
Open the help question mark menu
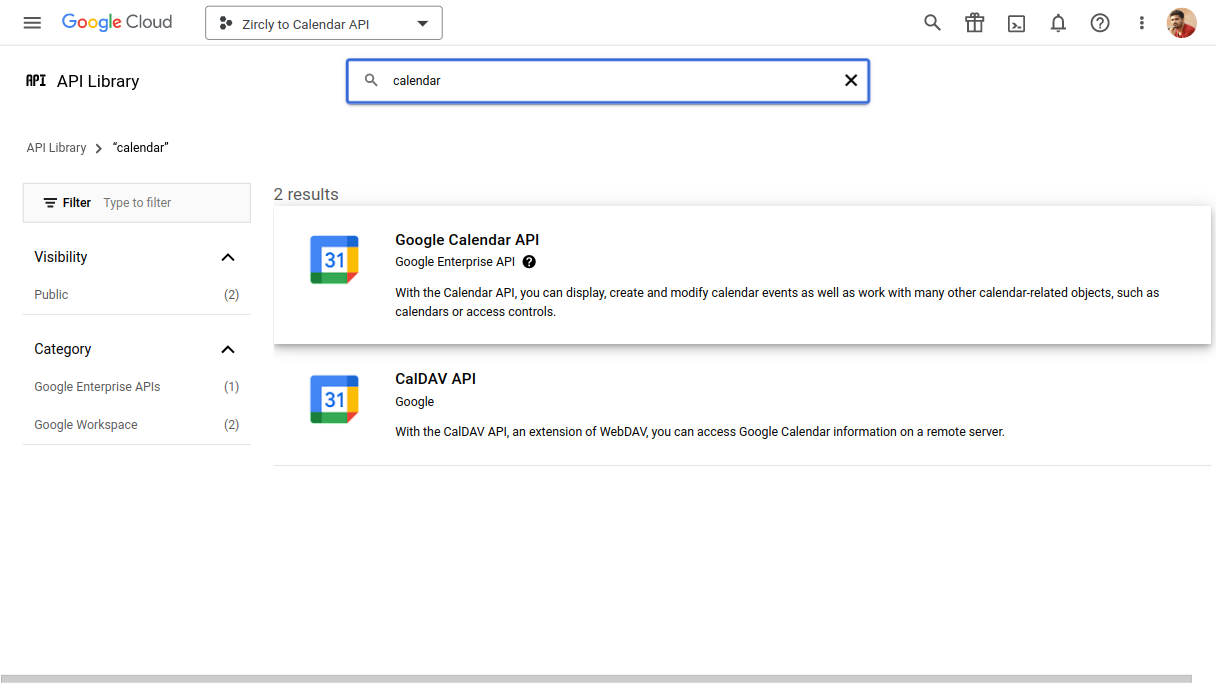coord(1100,23)
